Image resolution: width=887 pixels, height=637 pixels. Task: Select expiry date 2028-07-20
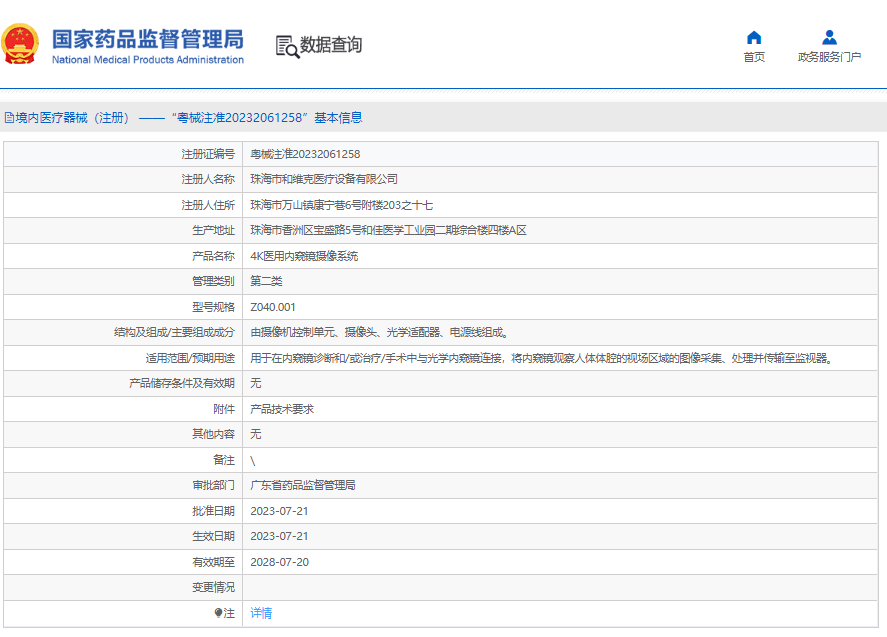coord(279,562)
